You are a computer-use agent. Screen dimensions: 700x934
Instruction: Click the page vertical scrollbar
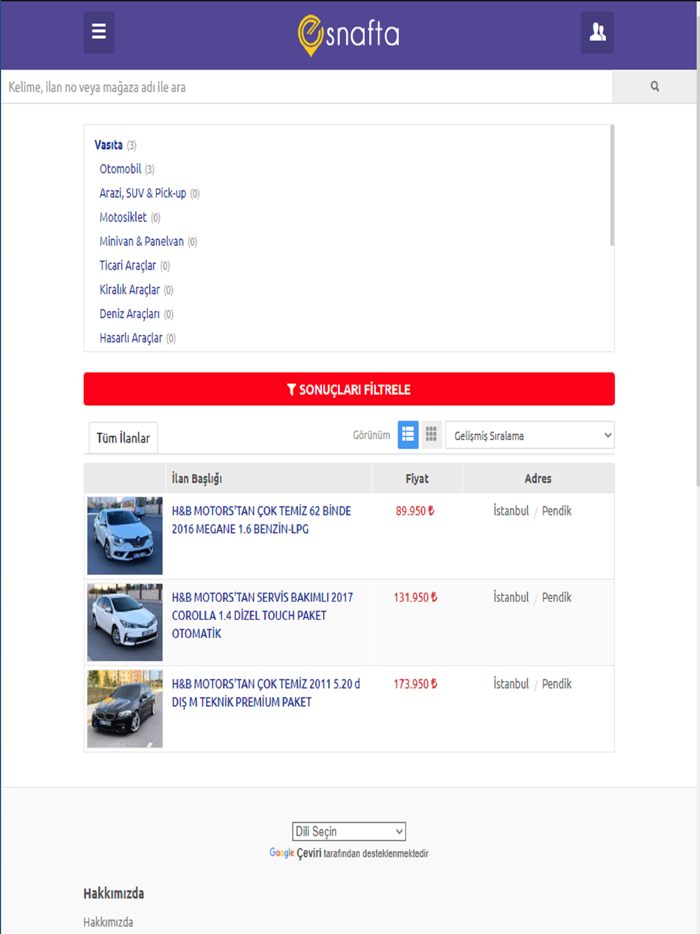698,250
